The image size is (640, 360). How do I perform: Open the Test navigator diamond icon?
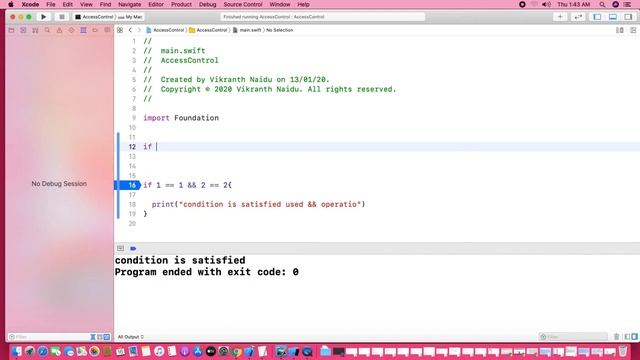point(71,30)
